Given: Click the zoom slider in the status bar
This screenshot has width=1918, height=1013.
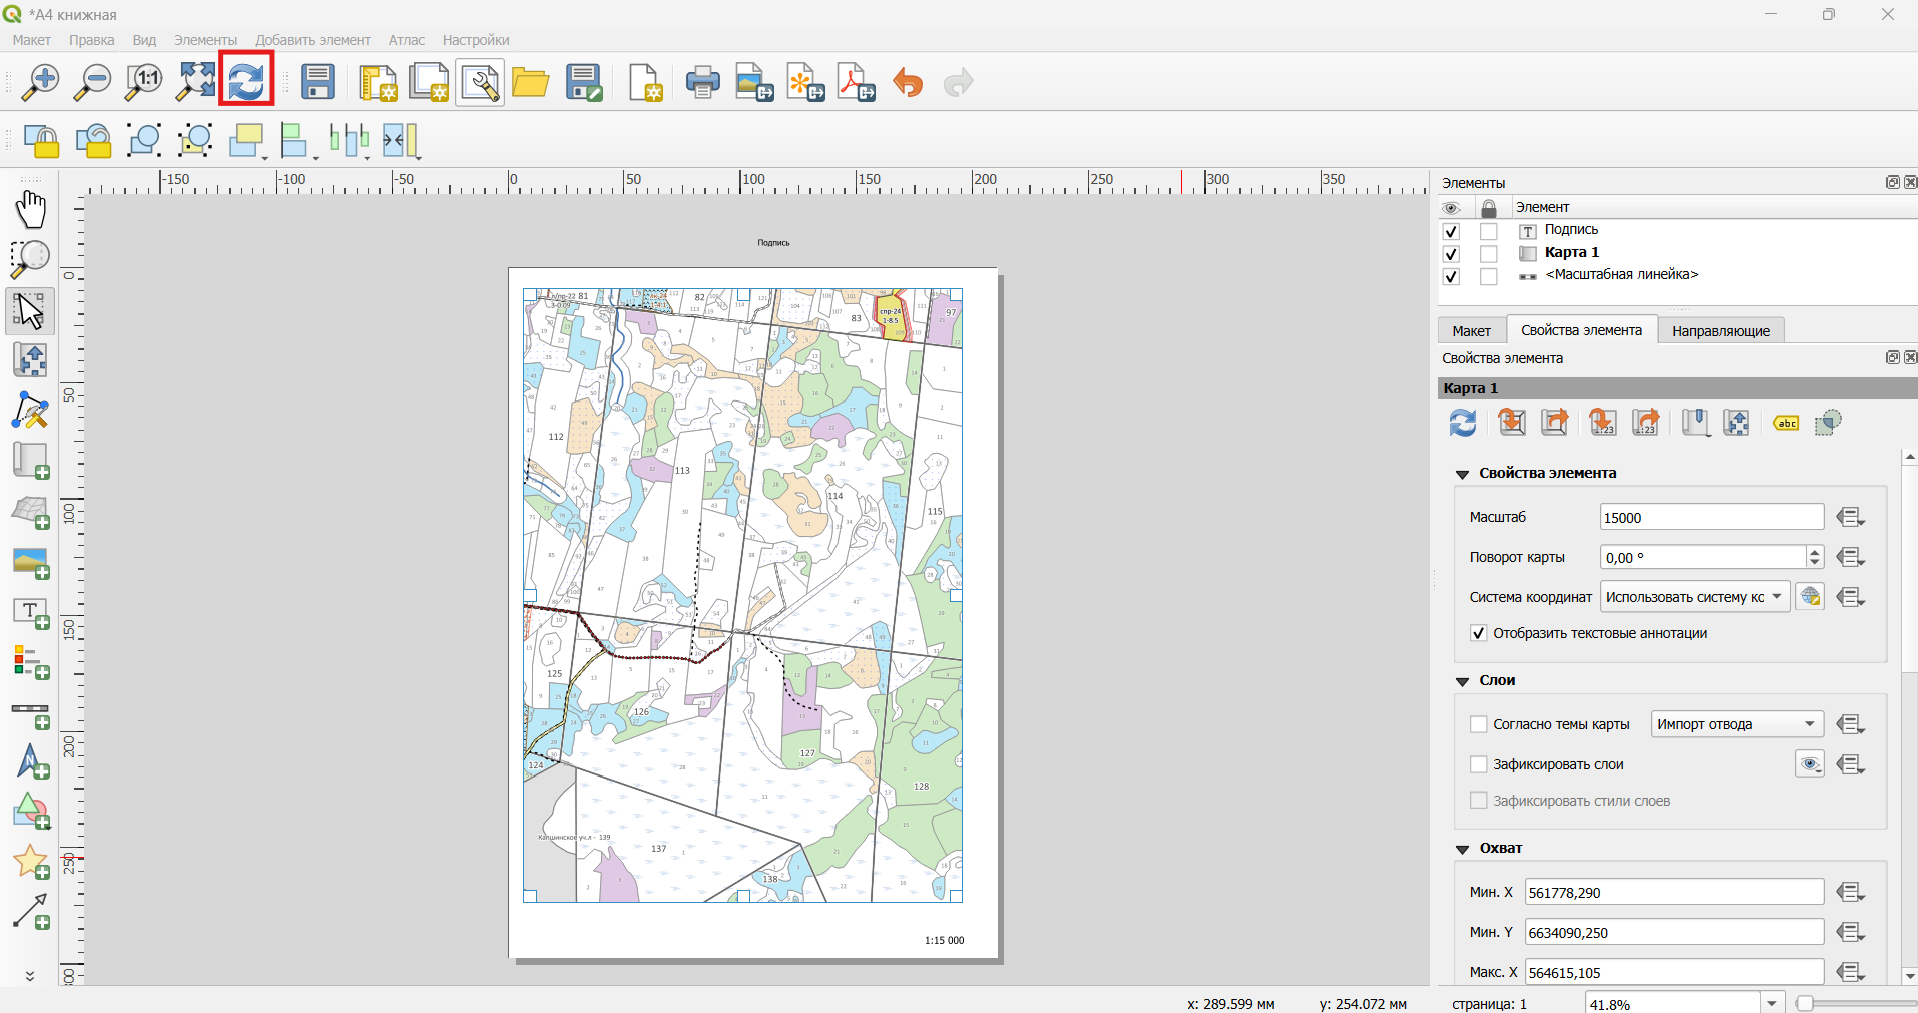Looking at the screenshot, I should click(1856, 1003).
